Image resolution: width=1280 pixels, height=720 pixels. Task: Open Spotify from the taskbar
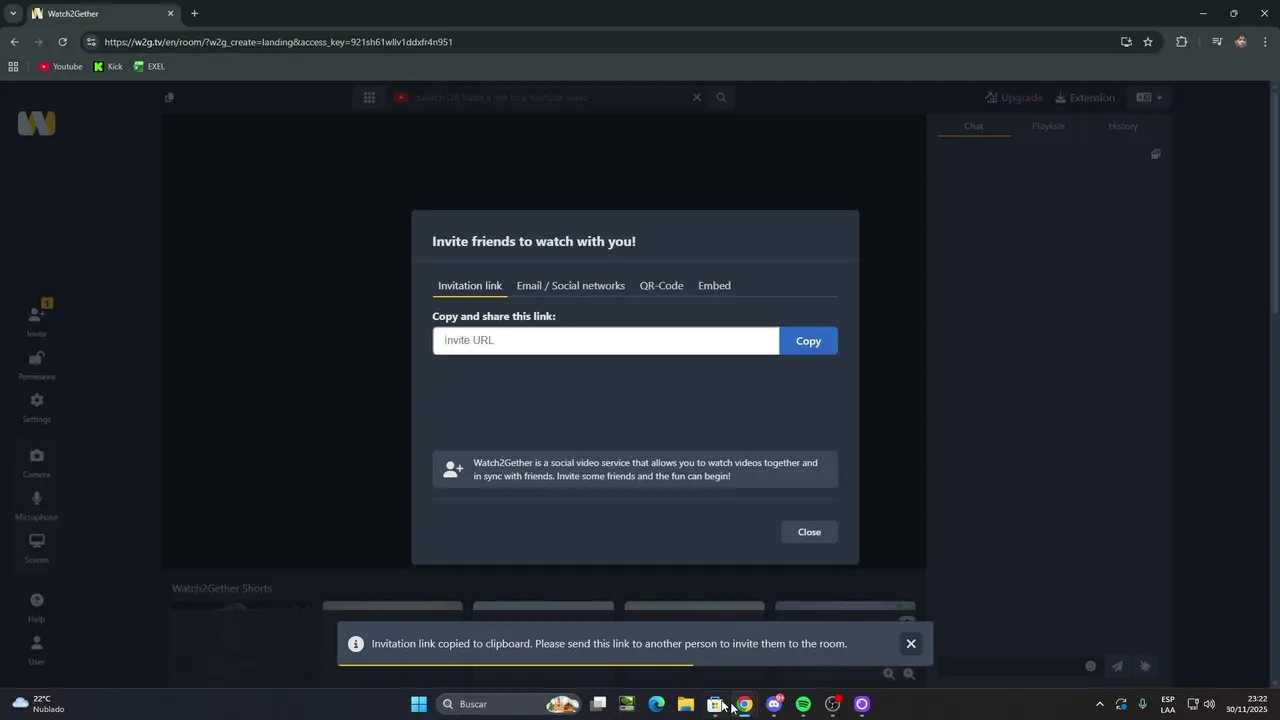[803, 704]
